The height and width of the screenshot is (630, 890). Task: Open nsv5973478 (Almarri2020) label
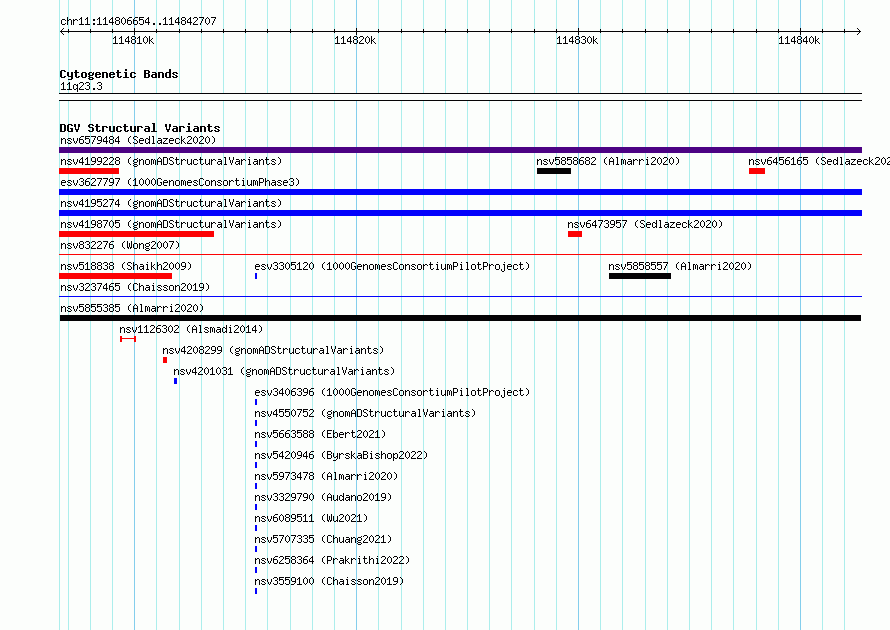[326, 476]
